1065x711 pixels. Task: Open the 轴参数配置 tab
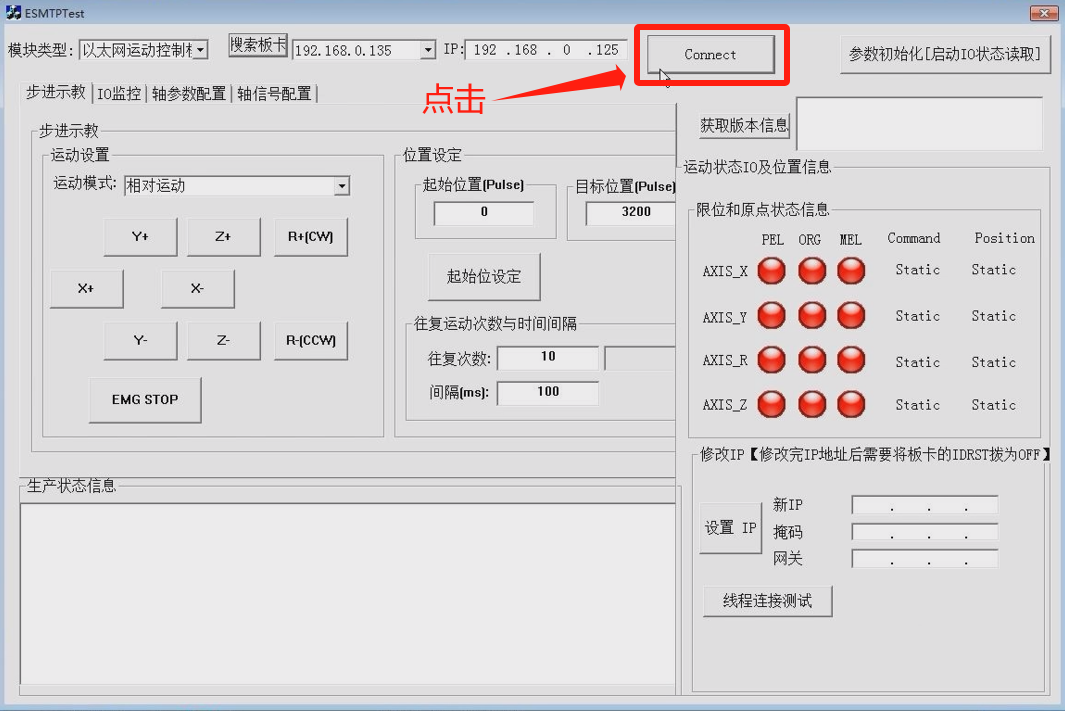tap(189, 94)
